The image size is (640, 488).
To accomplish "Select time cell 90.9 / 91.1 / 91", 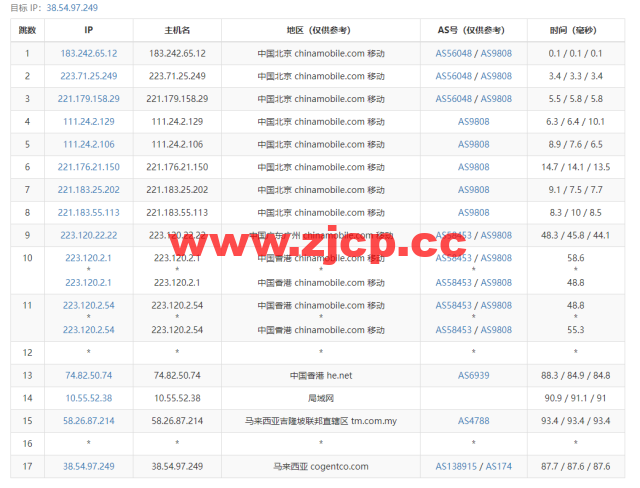I will (x=576, y=398).
